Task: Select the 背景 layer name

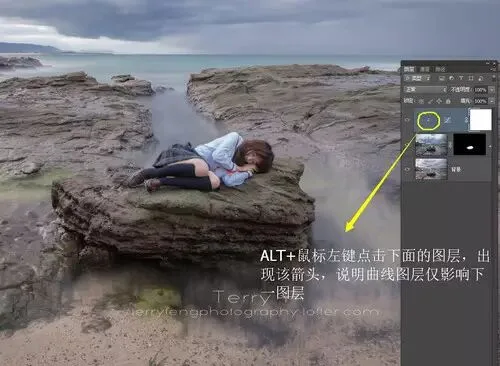Action: [x=456, y=169]
